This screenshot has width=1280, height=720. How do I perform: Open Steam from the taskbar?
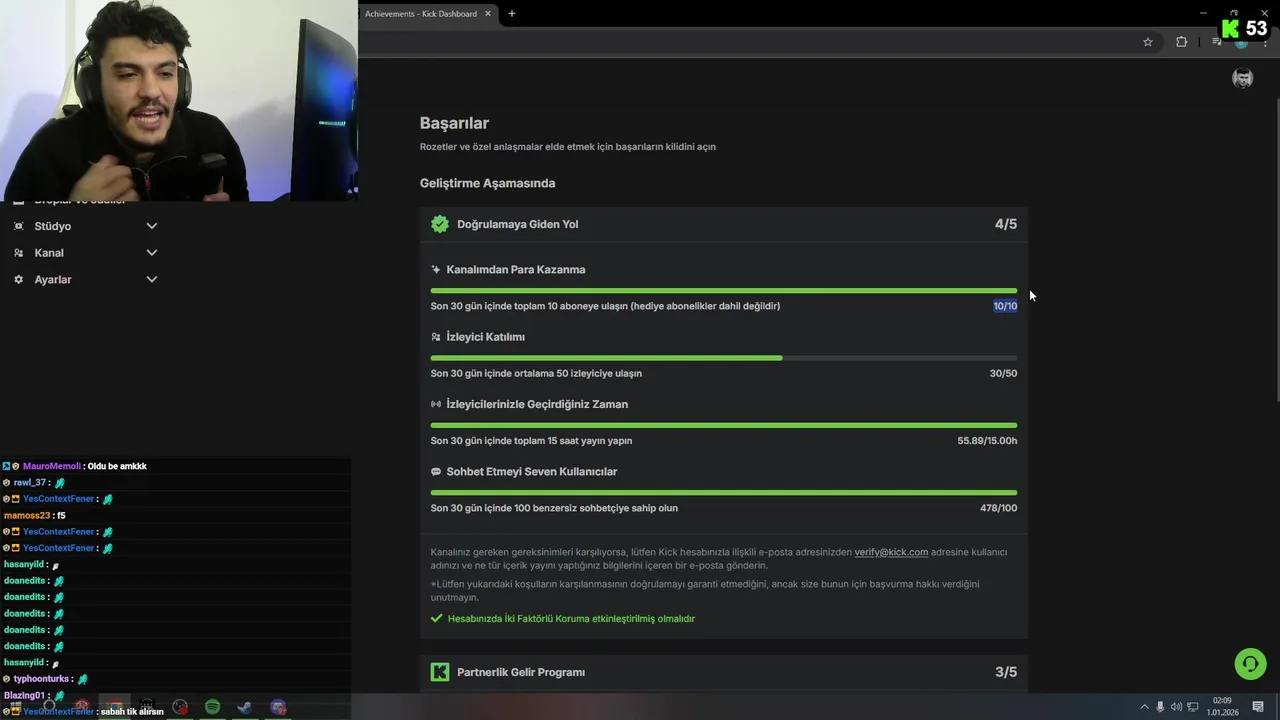(x=244, y=707)
